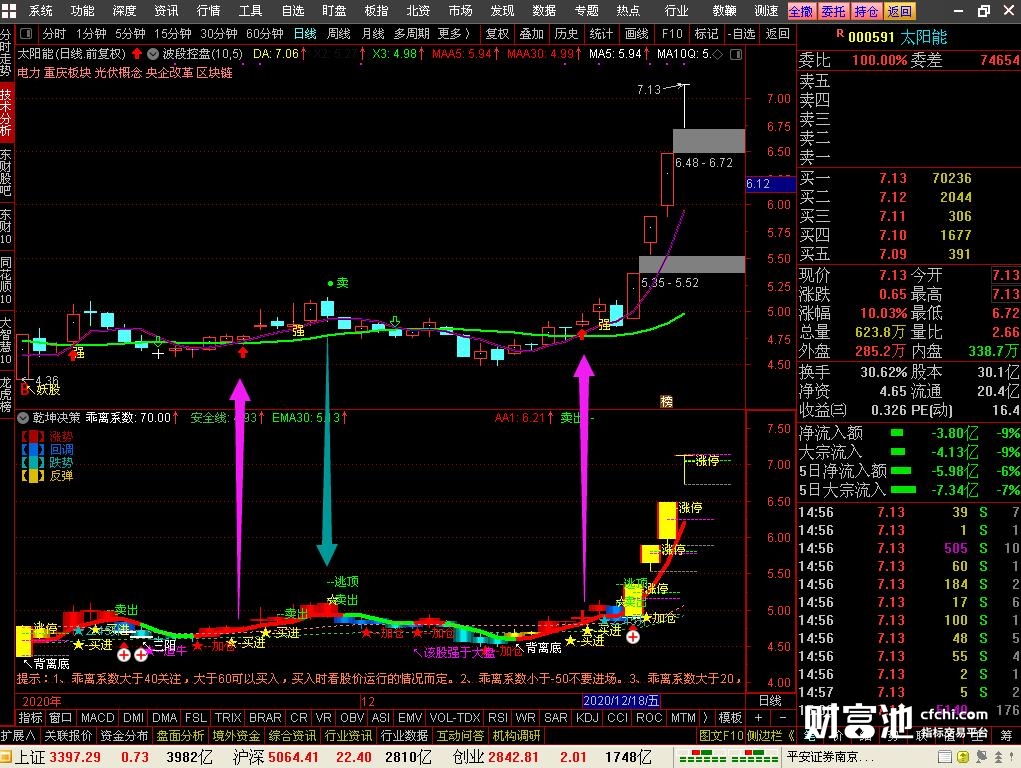Click the blue 回调 legend swatch

(33, 449)
